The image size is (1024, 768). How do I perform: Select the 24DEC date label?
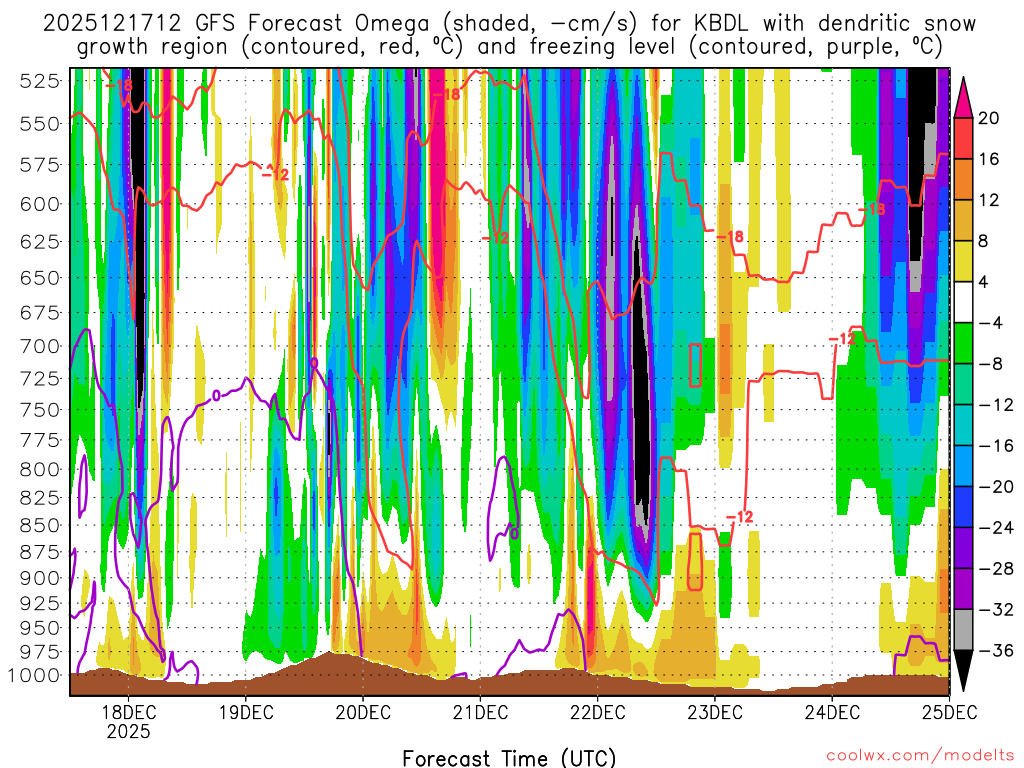832,712
